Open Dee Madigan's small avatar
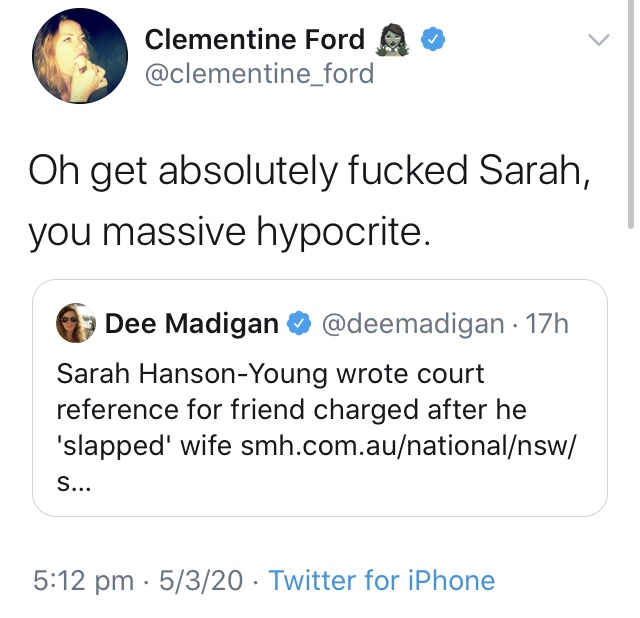 point(76,323)
